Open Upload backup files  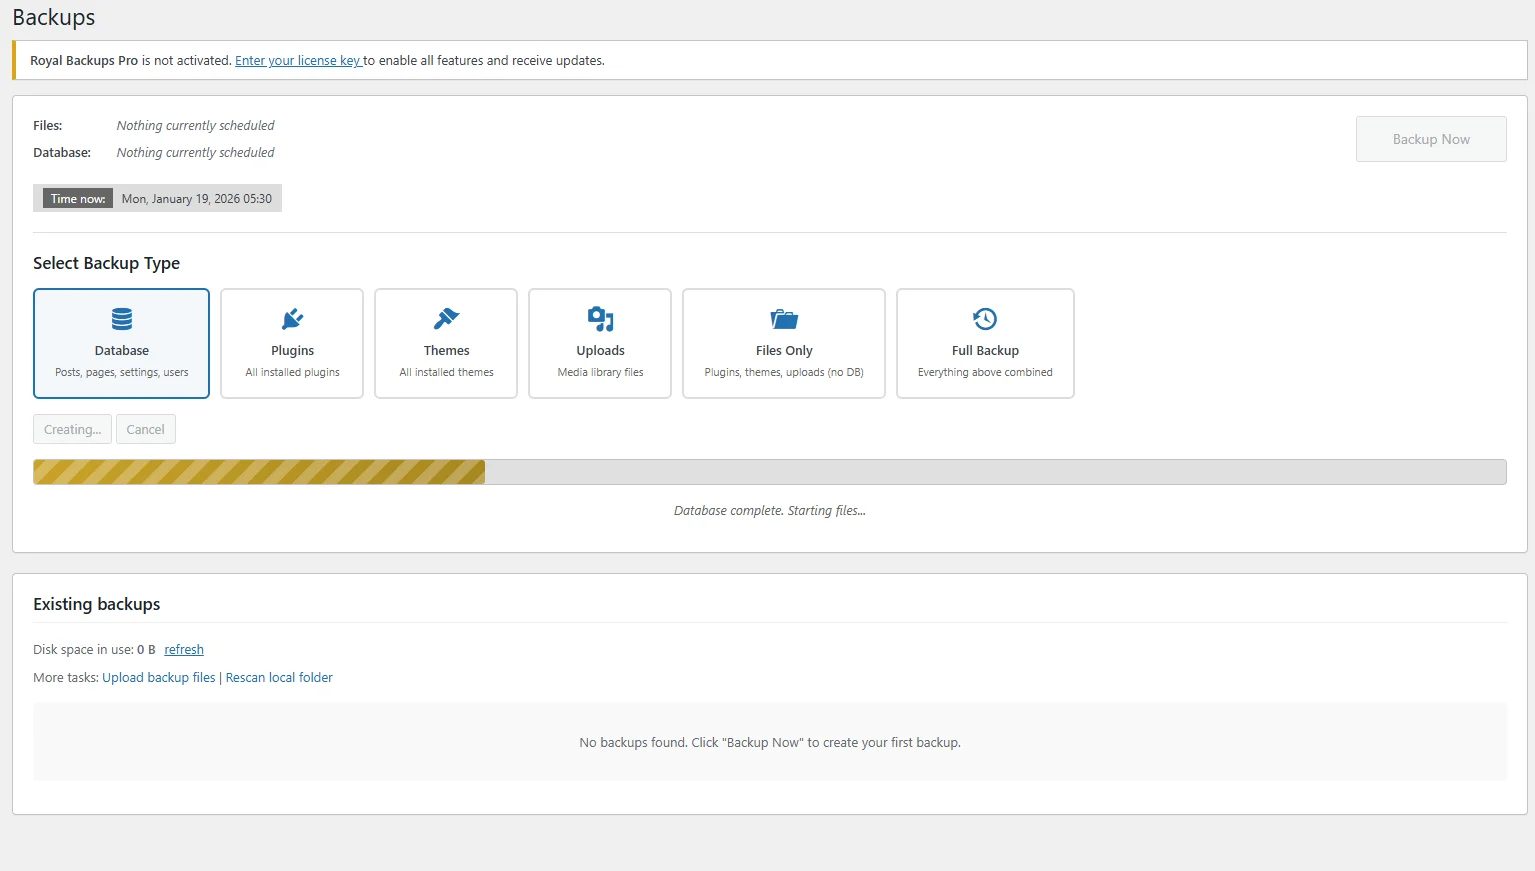(x=158, y=677)
